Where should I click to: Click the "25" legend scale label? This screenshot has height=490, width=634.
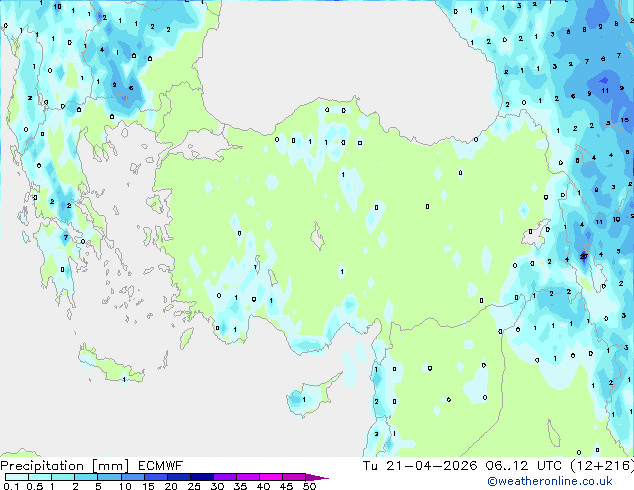[x=194, y=486]
